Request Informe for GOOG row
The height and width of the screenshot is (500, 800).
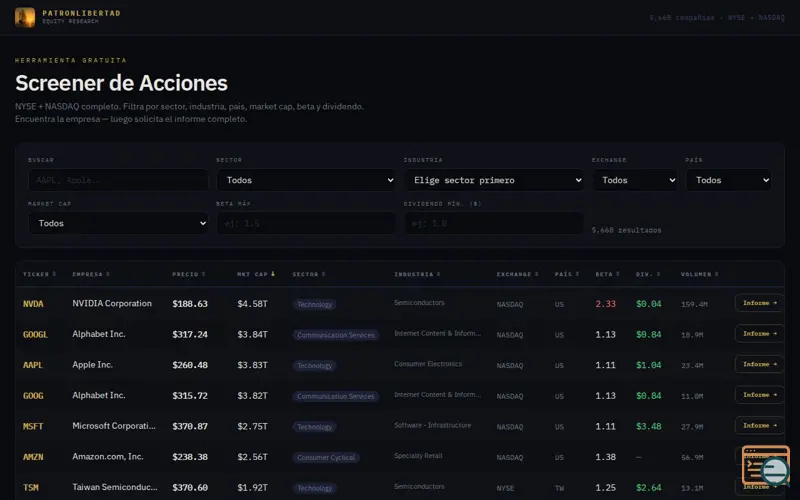tap(759, 395)
